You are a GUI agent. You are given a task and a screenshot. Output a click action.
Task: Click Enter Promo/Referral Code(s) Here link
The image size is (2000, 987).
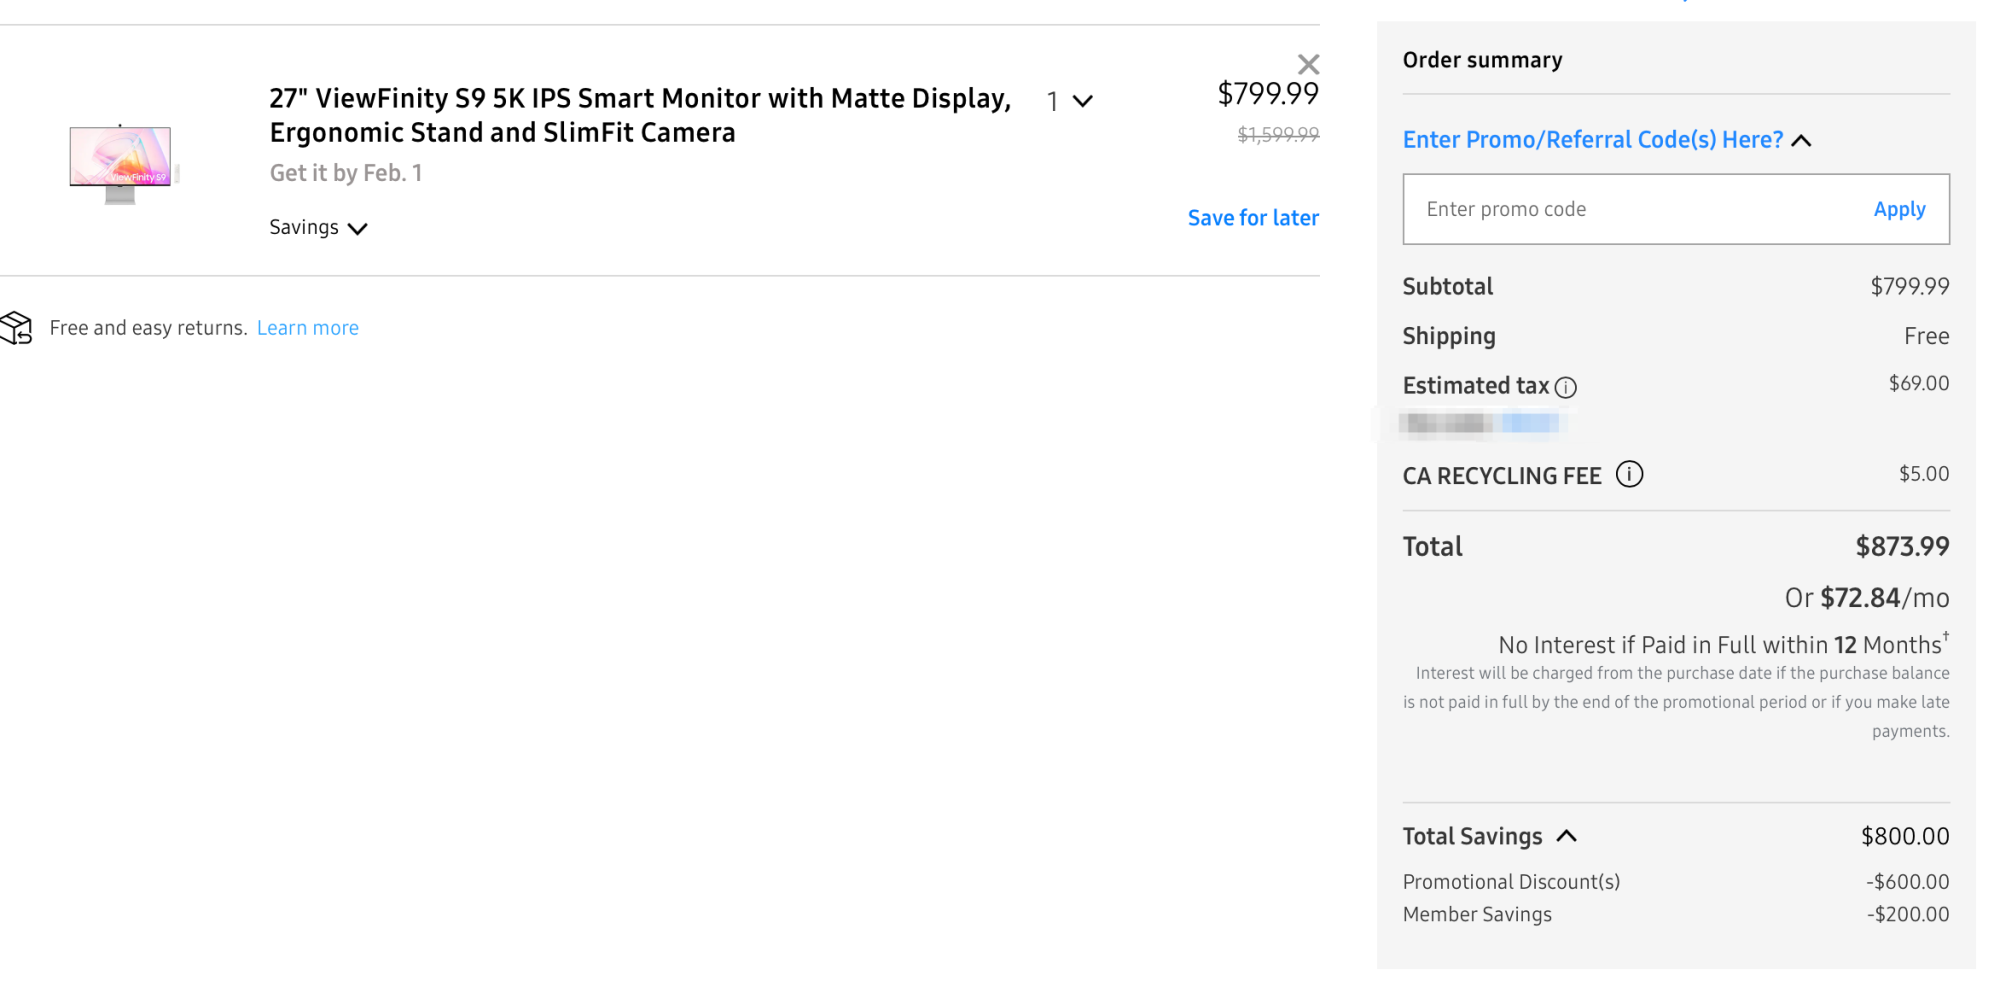pos(1592,140)
